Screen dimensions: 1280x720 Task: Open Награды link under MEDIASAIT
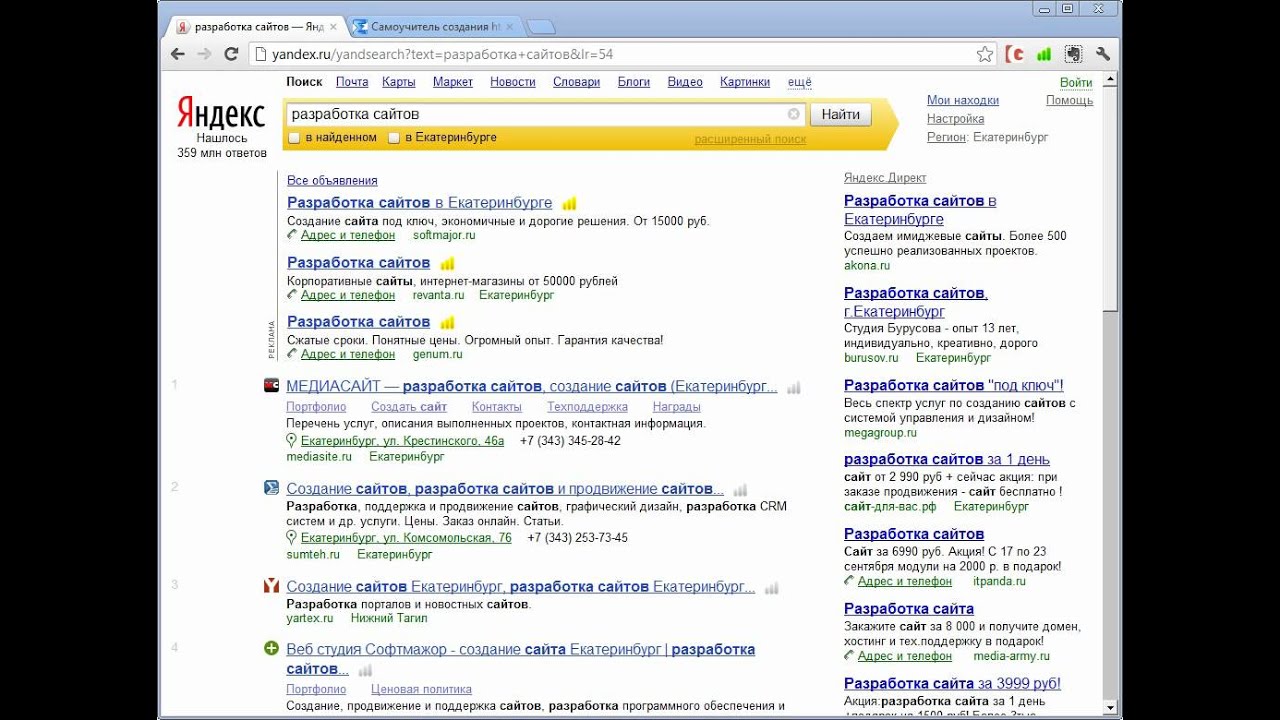click(677, 407)
